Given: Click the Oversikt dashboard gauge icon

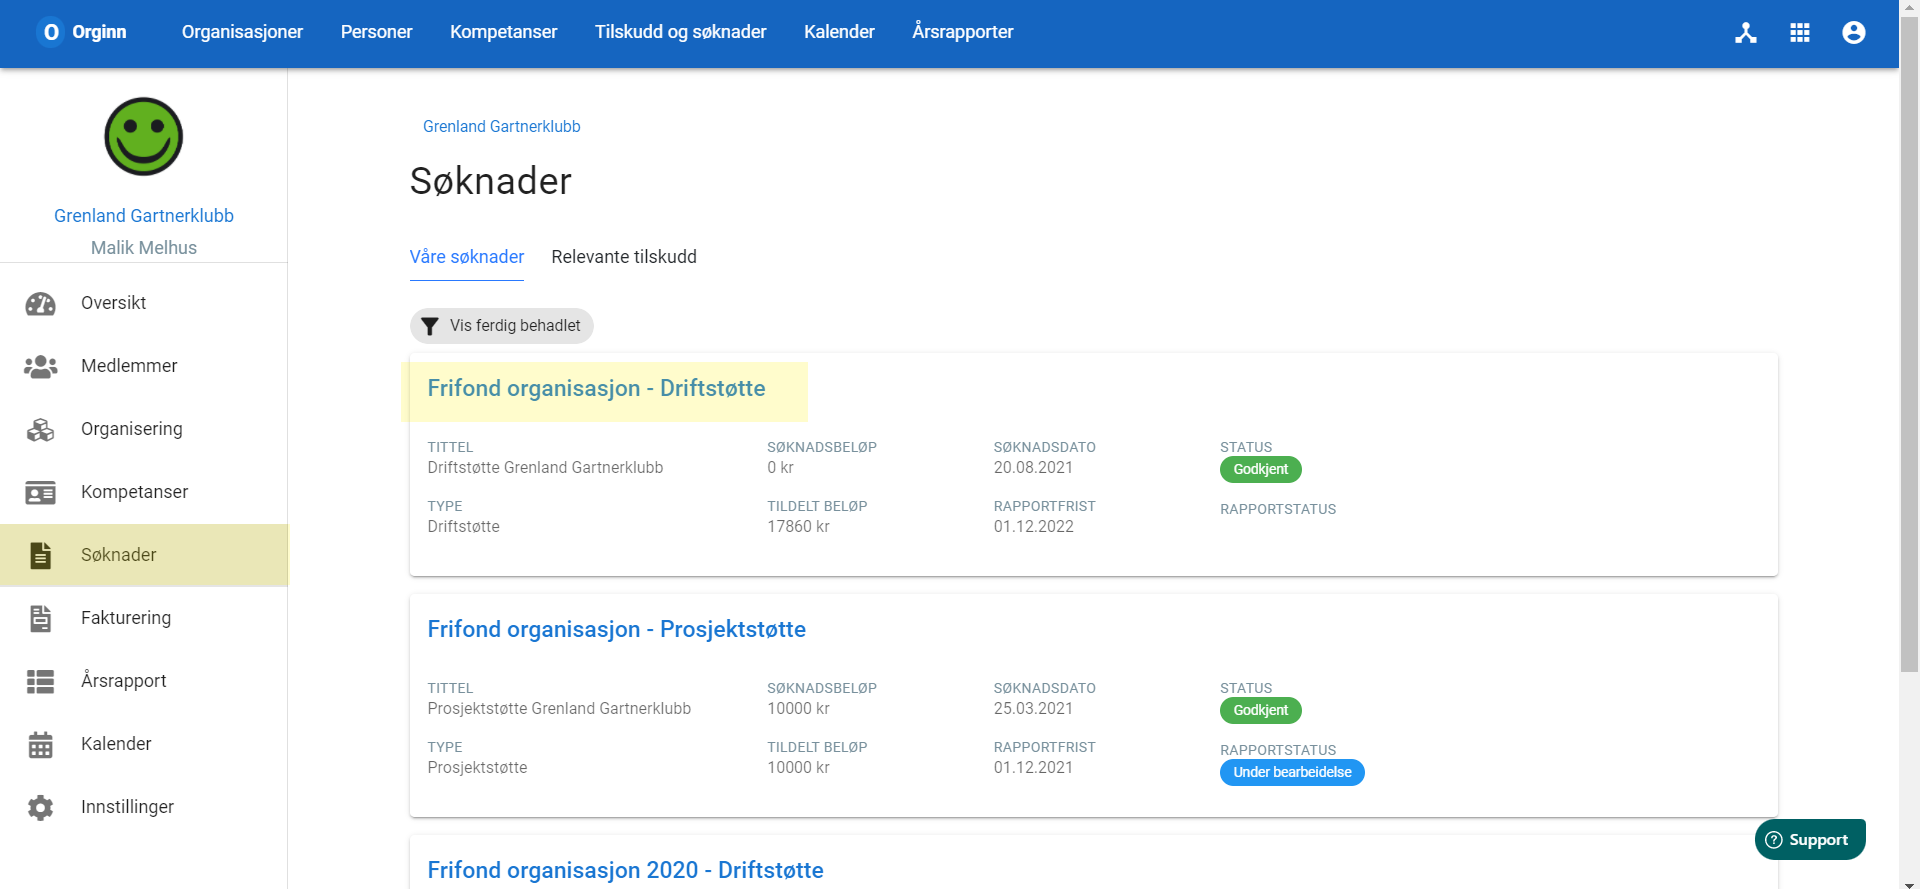Looking at the screenshot, I should 41,303.
